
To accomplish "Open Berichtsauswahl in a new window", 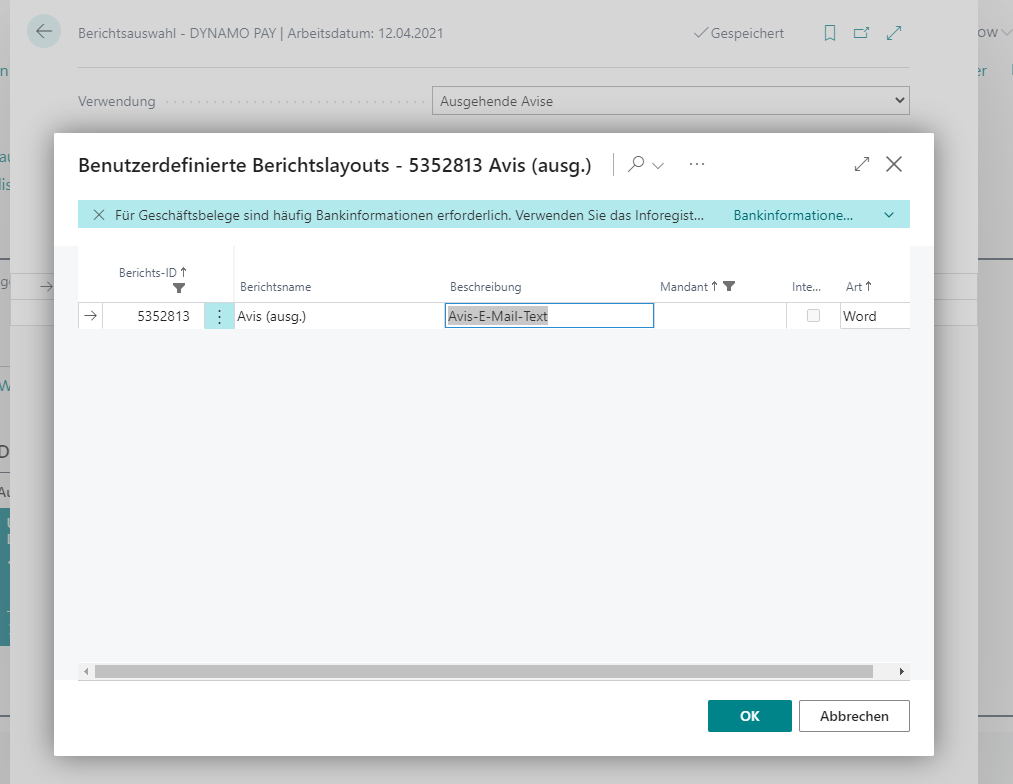I will pyautogui.click(x=860, y=32).
